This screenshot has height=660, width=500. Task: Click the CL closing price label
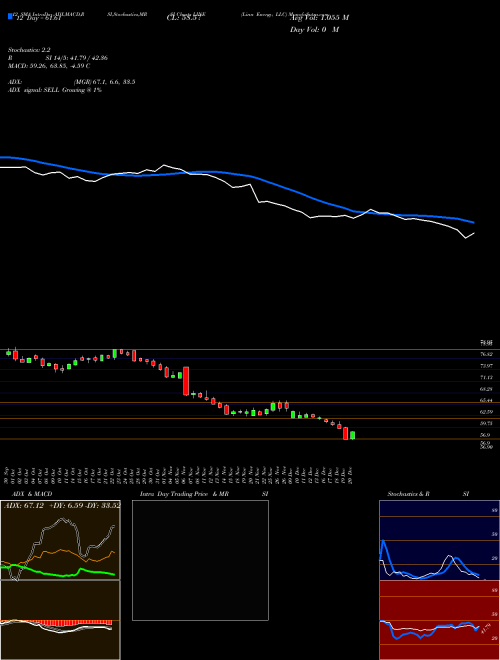184,18
